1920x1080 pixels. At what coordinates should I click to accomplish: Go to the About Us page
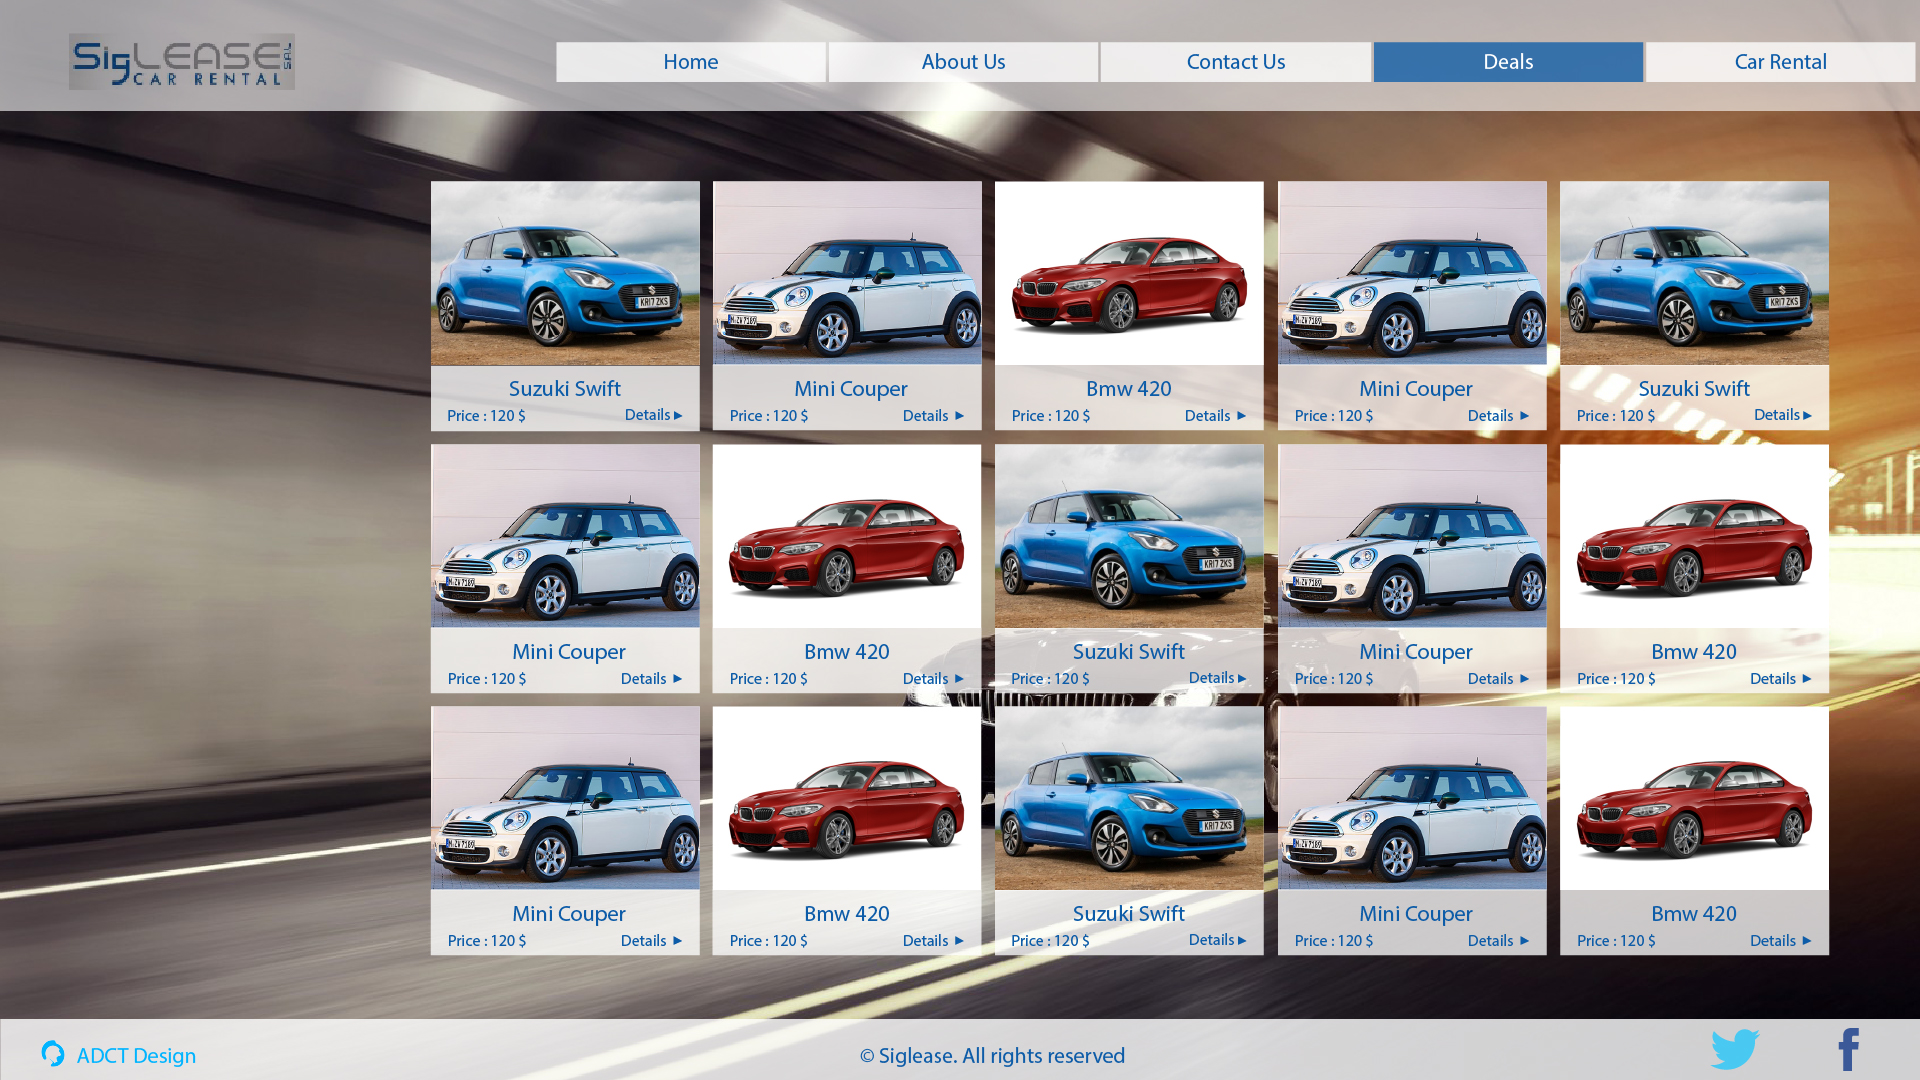click(x=963, y=62)
